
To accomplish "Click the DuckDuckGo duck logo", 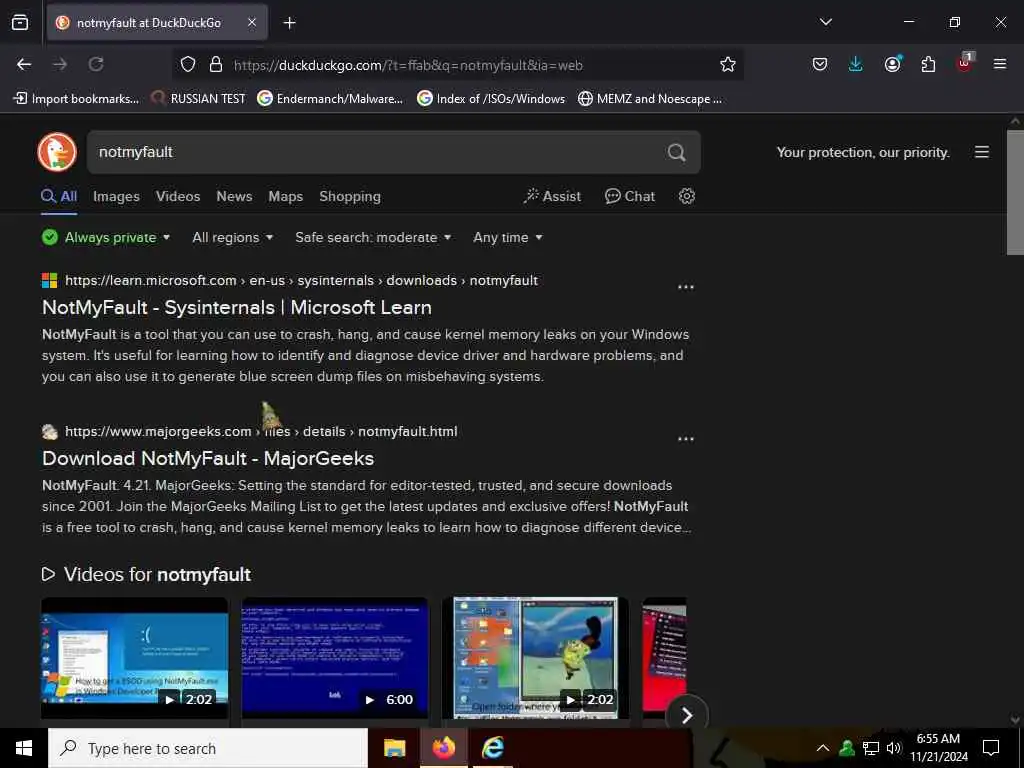I will point(57,152).
